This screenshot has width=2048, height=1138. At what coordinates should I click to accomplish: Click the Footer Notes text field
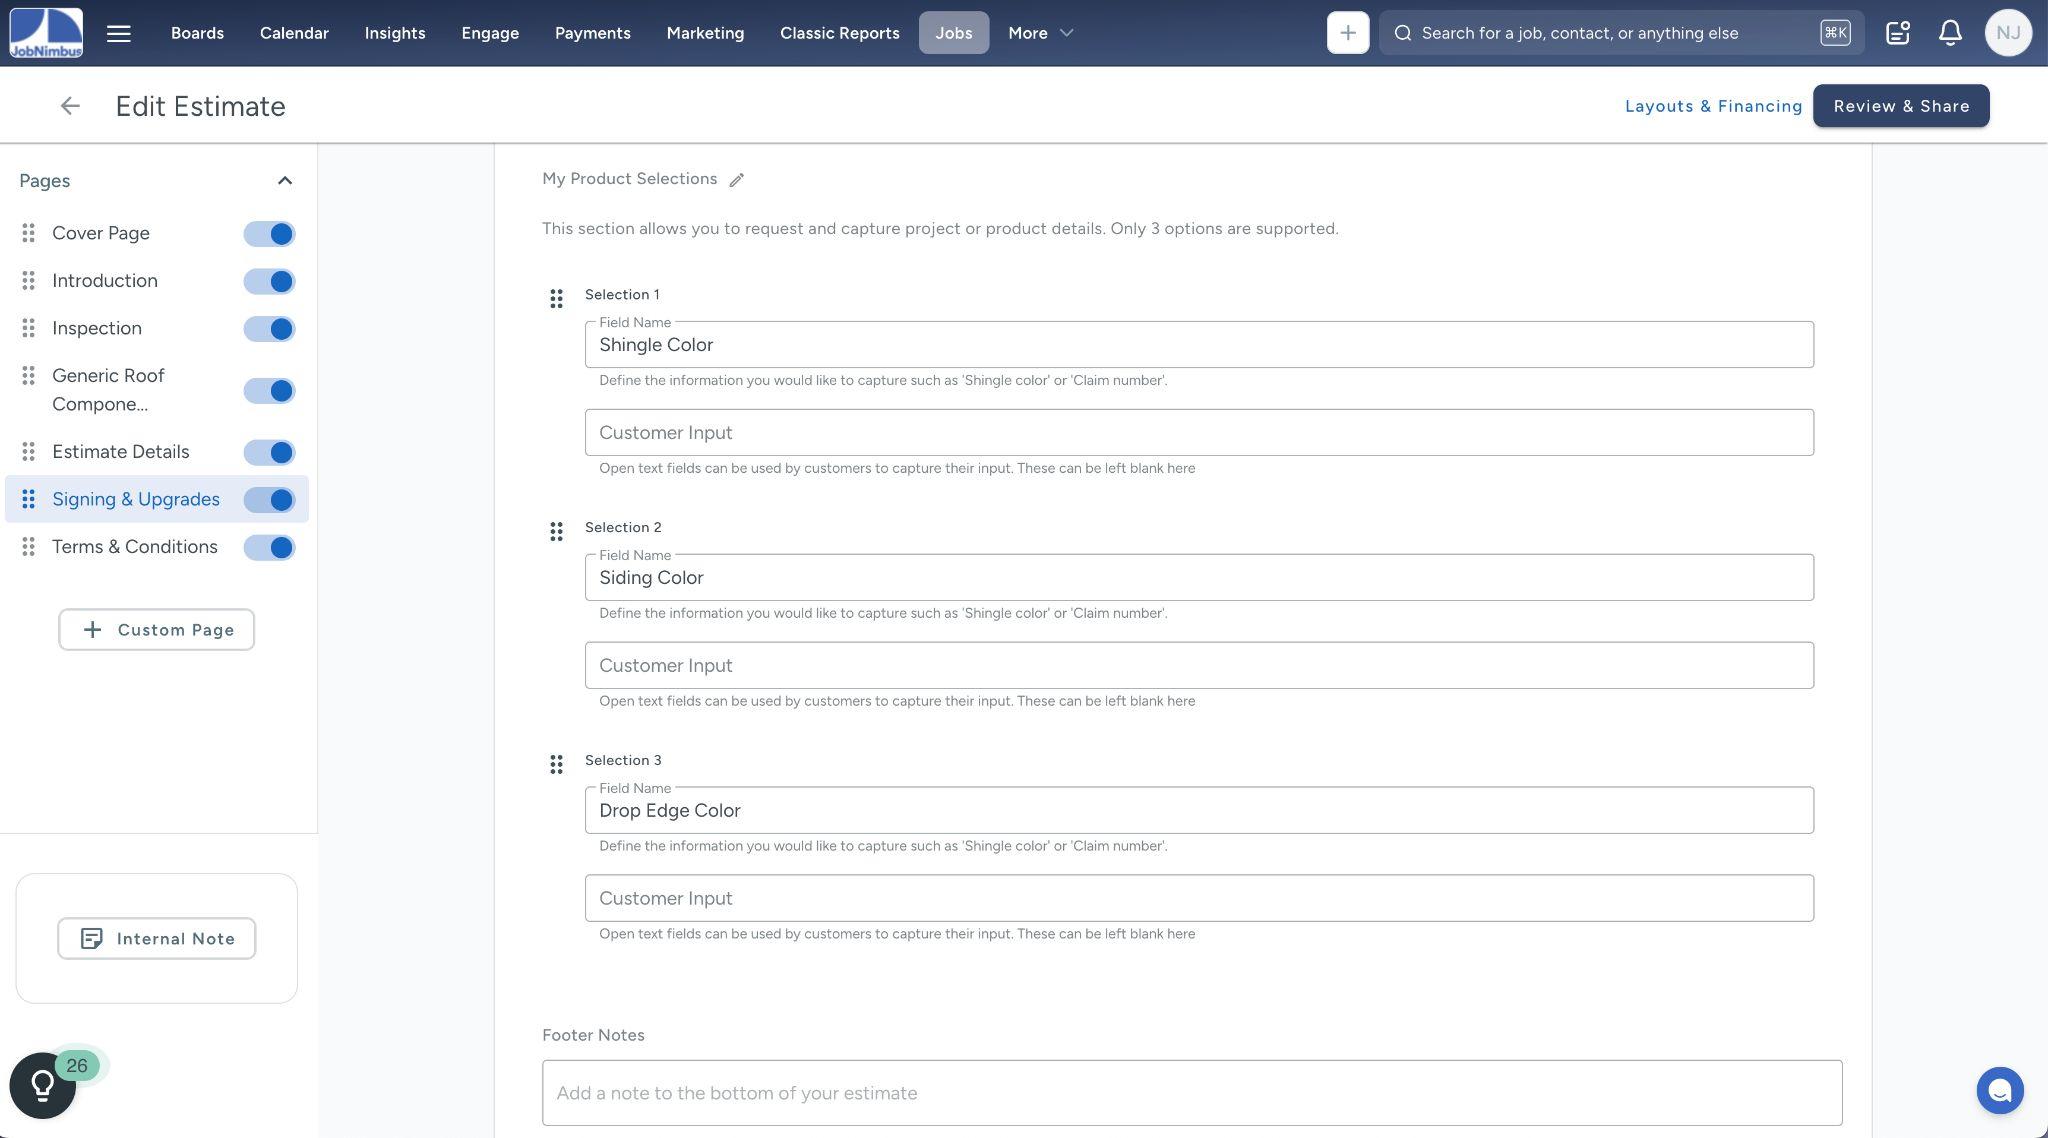pyautogui.click(x=1191, y=1093)
